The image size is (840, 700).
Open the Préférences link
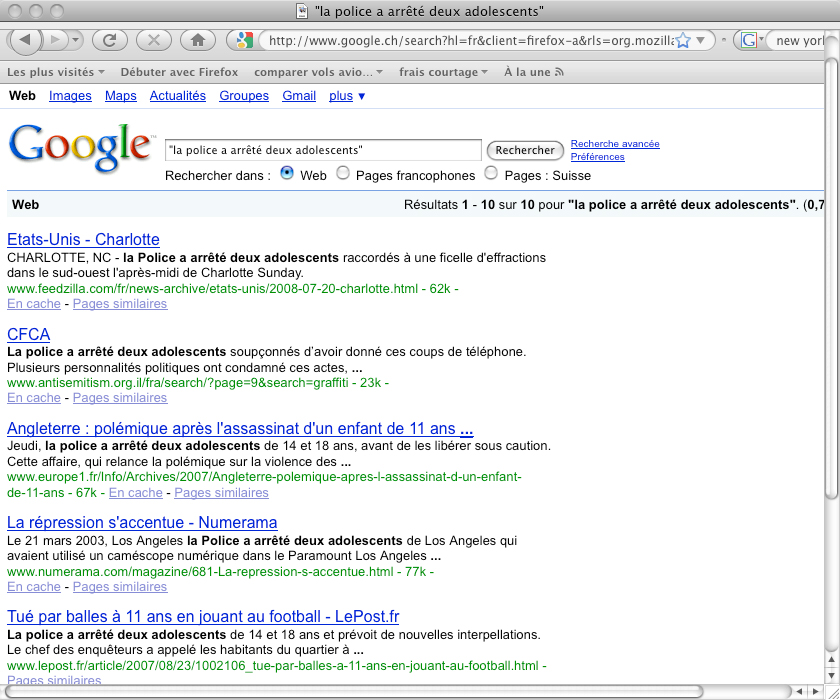(597, 157)
